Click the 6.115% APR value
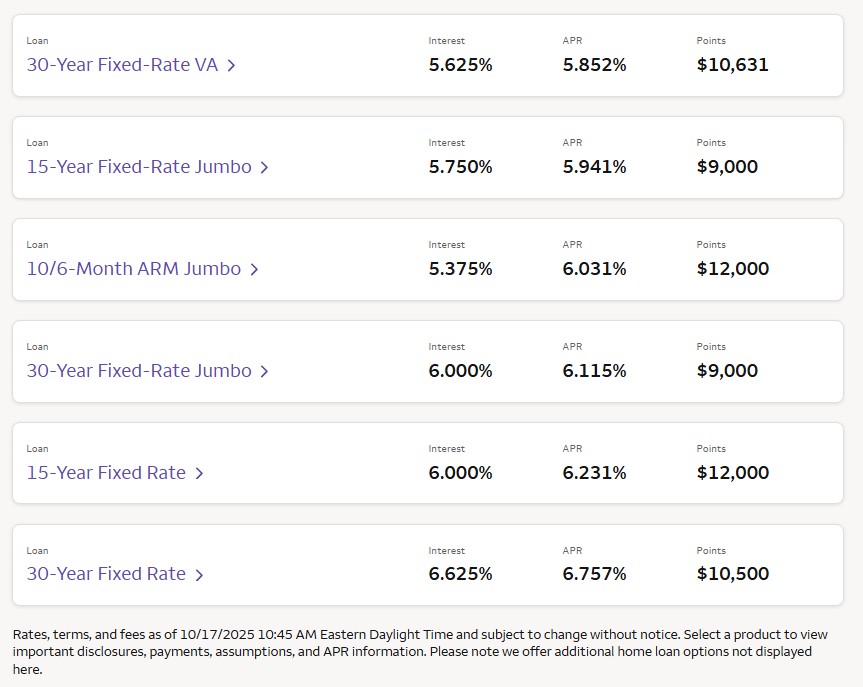The width and height of the screenshot is (863, 687). tap(594, 371)
